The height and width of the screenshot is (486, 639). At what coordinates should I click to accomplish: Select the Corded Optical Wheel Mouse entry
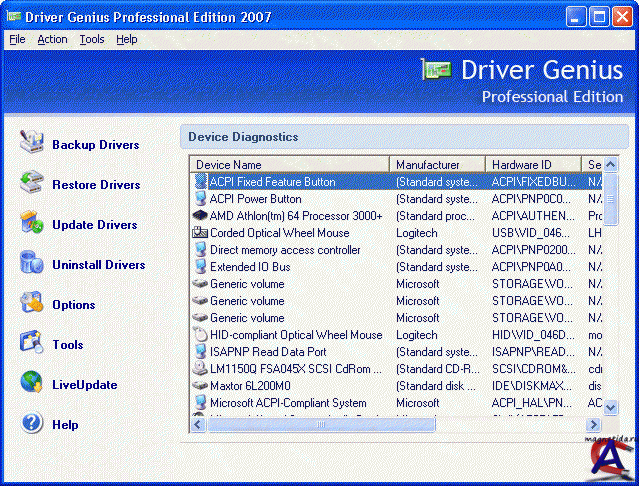pyautogui.click(x=279, y=233)
